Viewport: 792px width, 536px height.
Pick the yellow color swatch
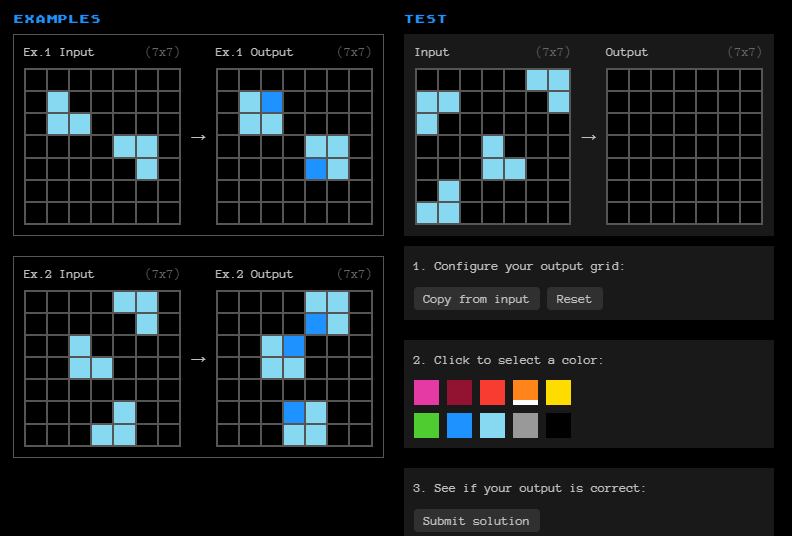pos(558,393)
